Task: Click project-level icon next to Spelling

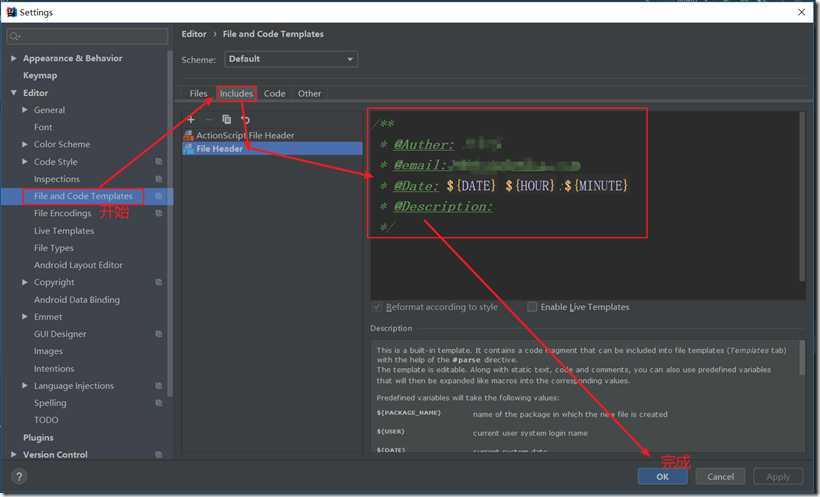Action: pyautogui.click(x=158, y=403)
